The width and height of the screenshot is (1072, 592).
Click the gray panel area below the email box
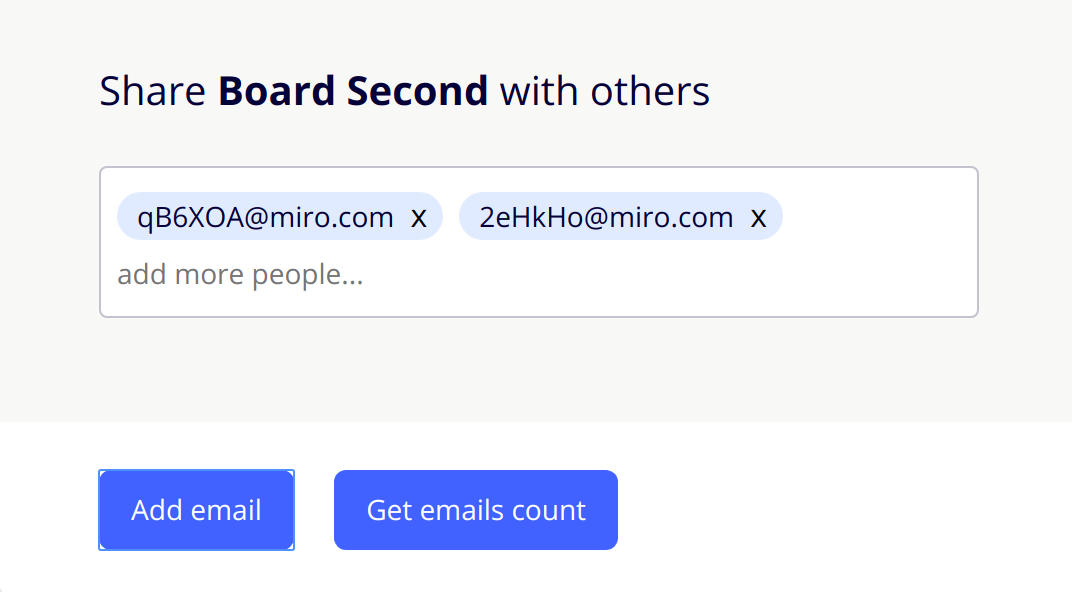click(x=538, y=370)
